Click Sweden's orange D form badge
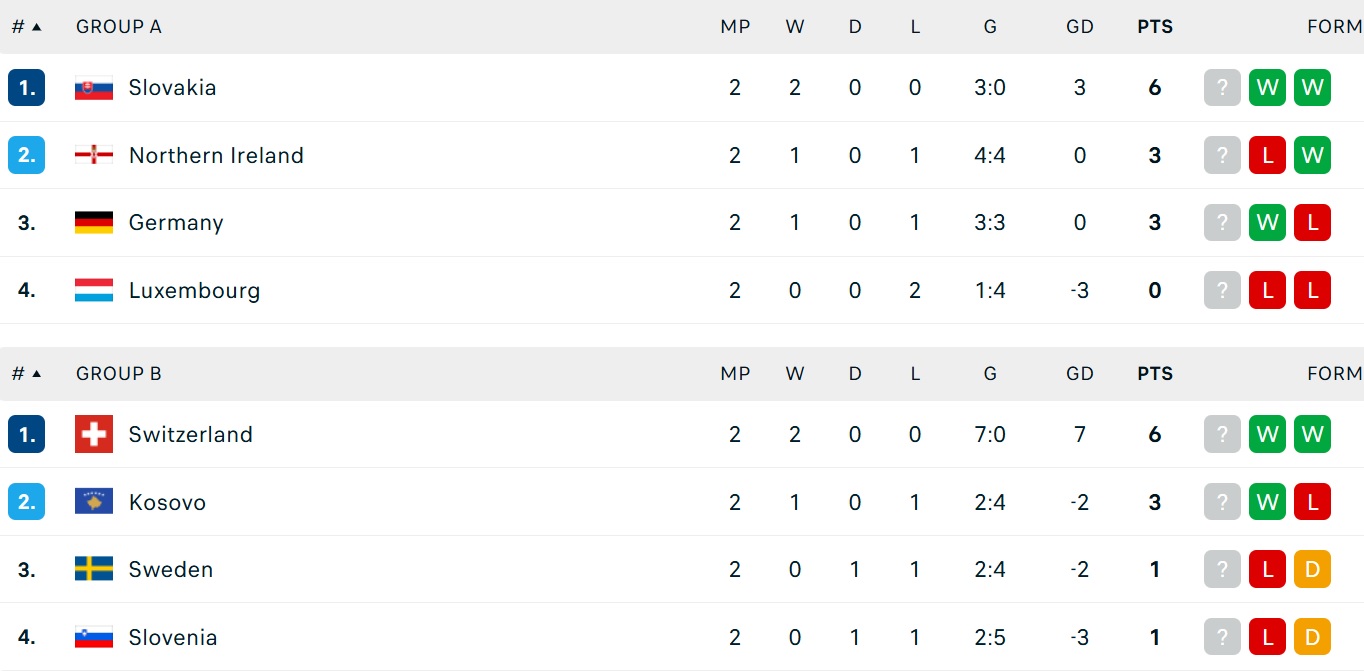The width and height of the screenshot is (1364, 671). coord(1312,569)
